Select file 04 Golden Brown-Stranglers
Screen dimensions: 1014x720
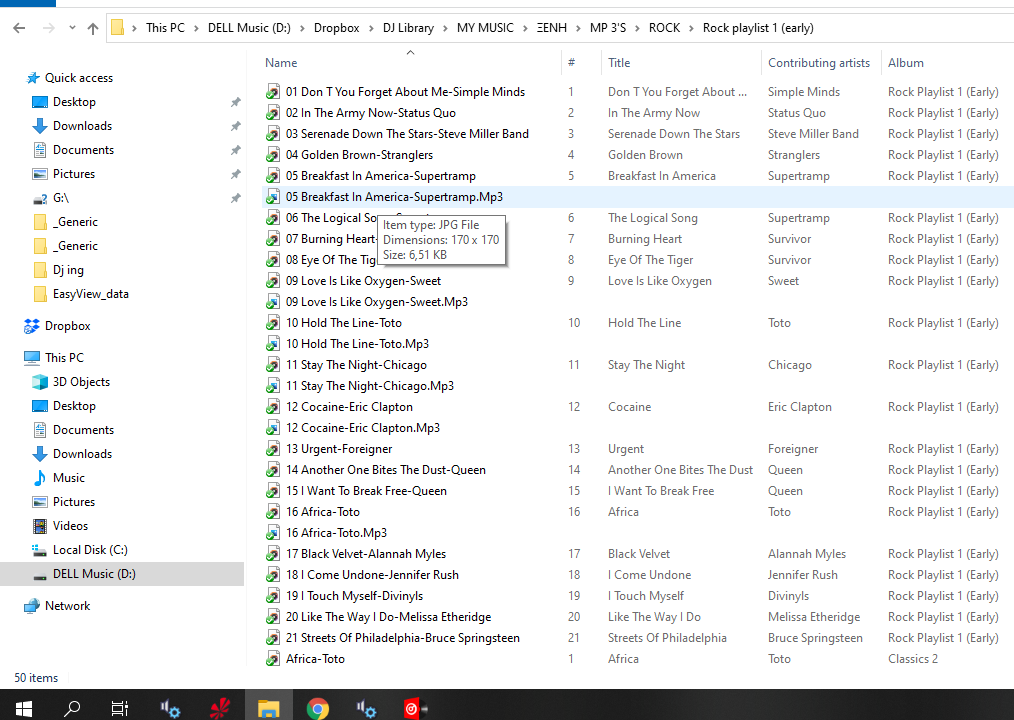click(x=360, y=155)
